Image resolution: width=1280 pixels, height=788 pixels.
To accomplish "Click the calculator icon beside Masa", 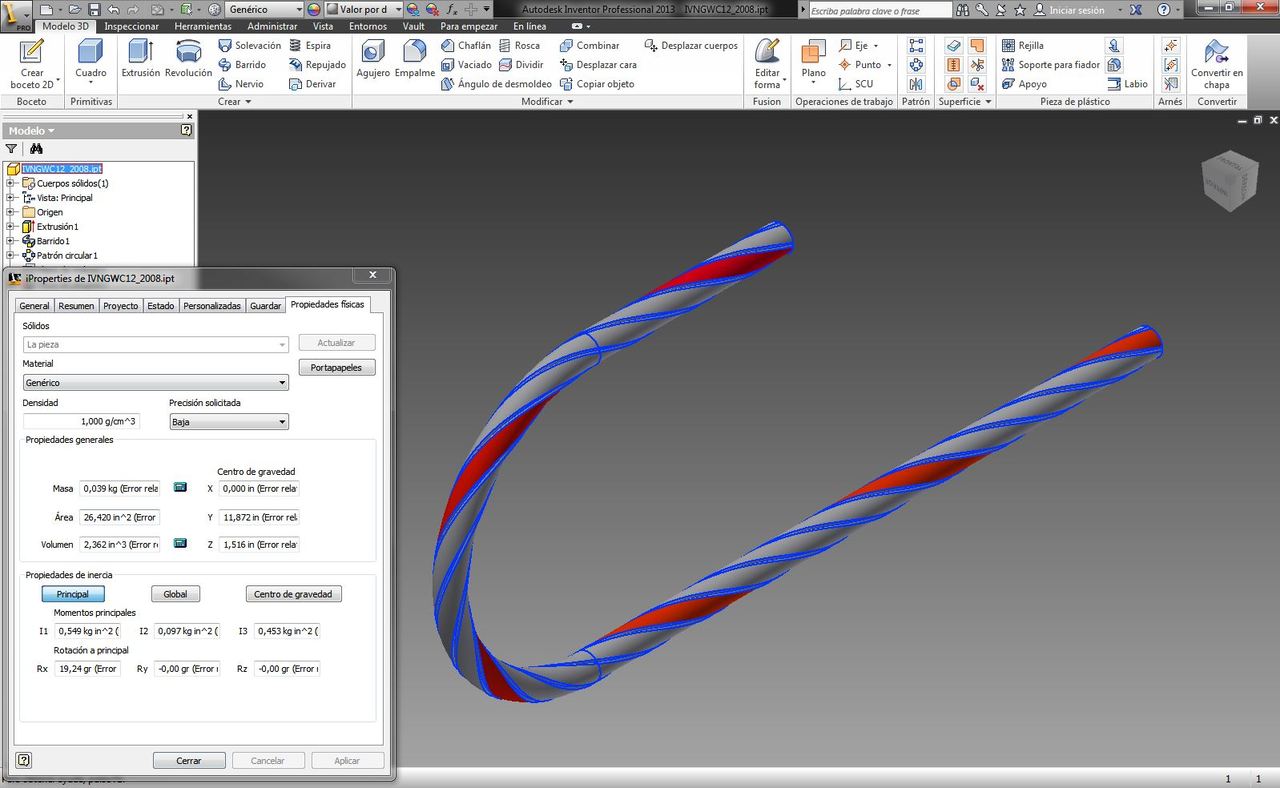I will click(x=180, y=487).
